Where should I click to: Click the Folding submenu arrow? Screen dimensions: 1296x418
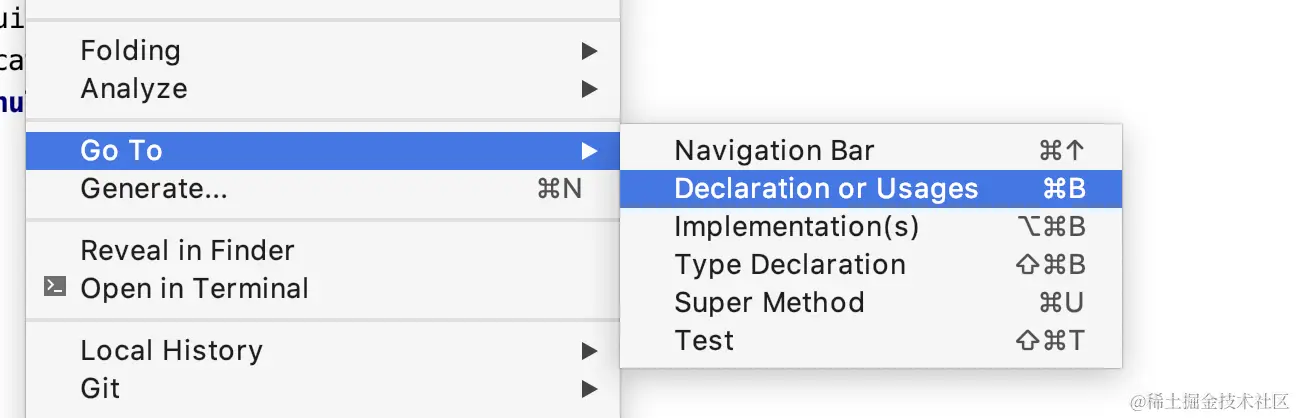[x=589, y=50]
